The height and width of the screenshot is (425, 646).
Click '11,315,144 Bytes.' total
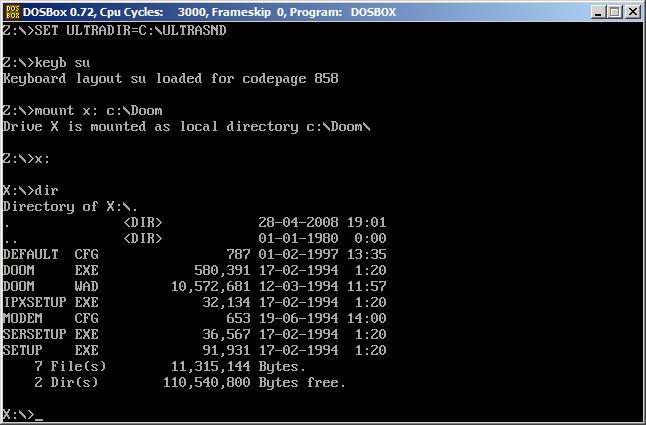[239, 367]
